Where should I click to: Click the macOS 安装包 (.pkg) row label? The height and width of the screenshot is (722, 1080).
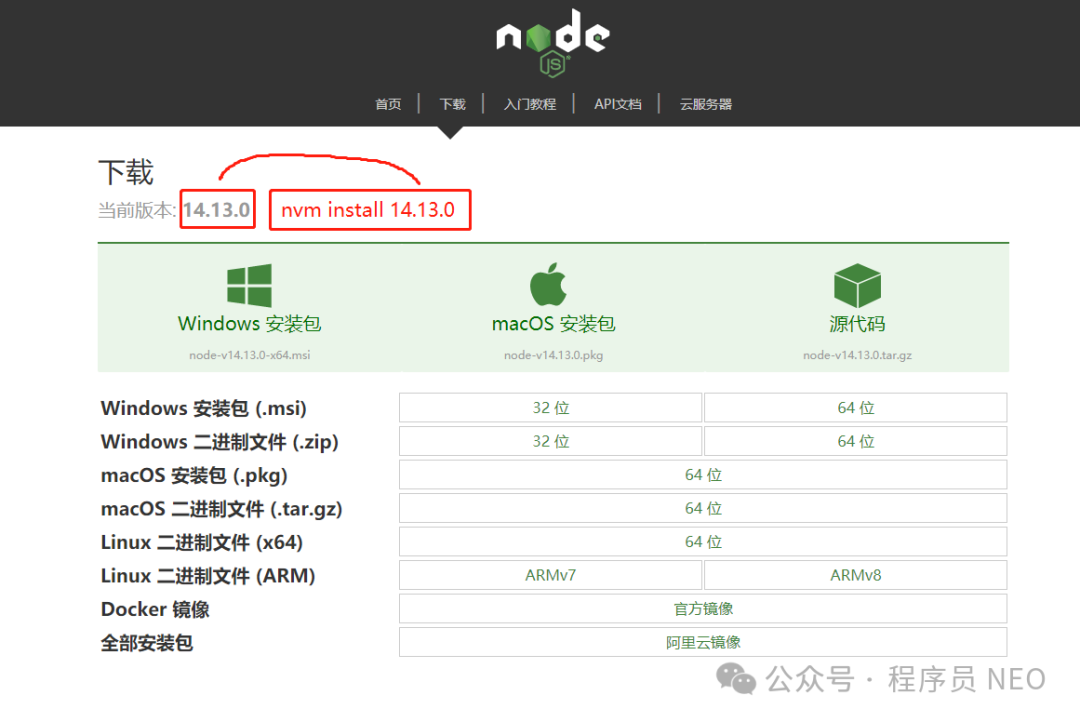pyautogui.click(x=194, y=475)
